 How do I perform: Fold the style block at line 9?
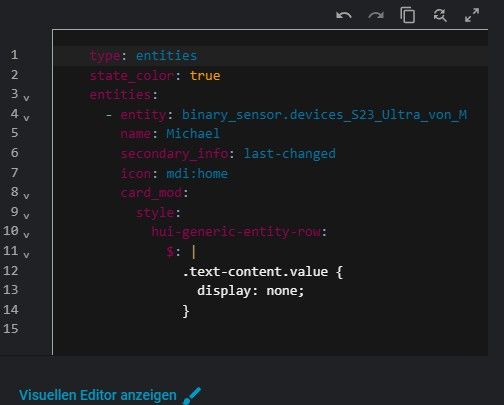point(26,216)
